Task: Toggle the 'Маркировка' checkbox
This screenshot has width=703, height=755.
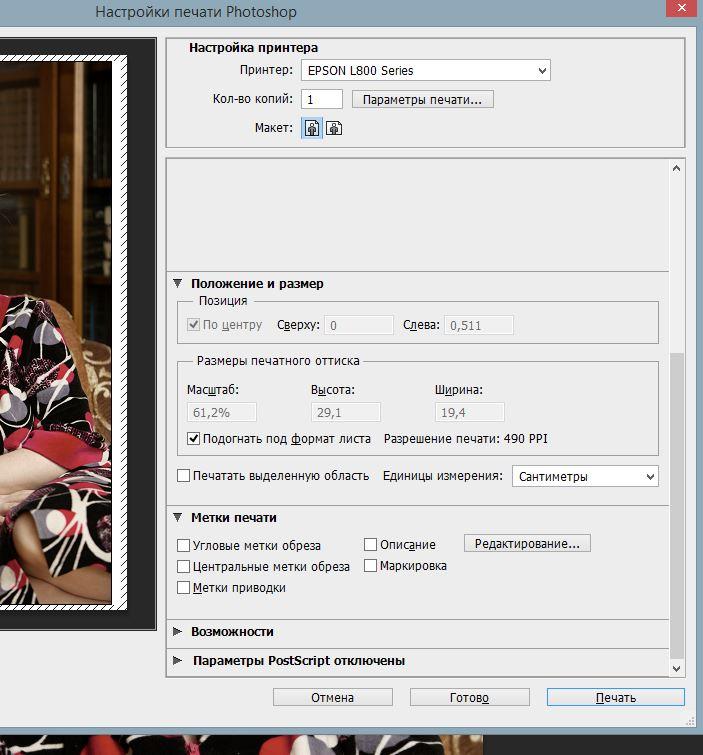Action: 370,565
